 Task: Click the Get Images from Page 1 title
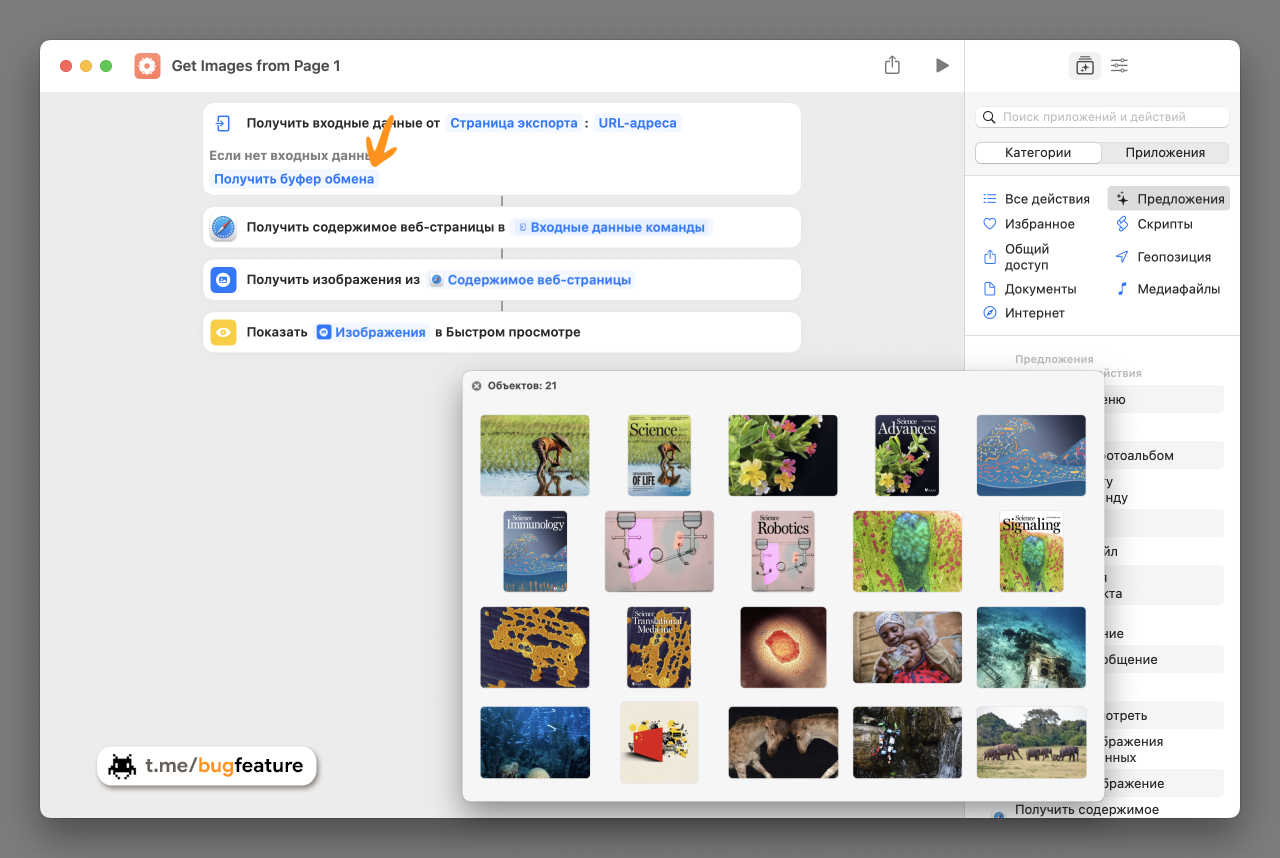(256, 66)
